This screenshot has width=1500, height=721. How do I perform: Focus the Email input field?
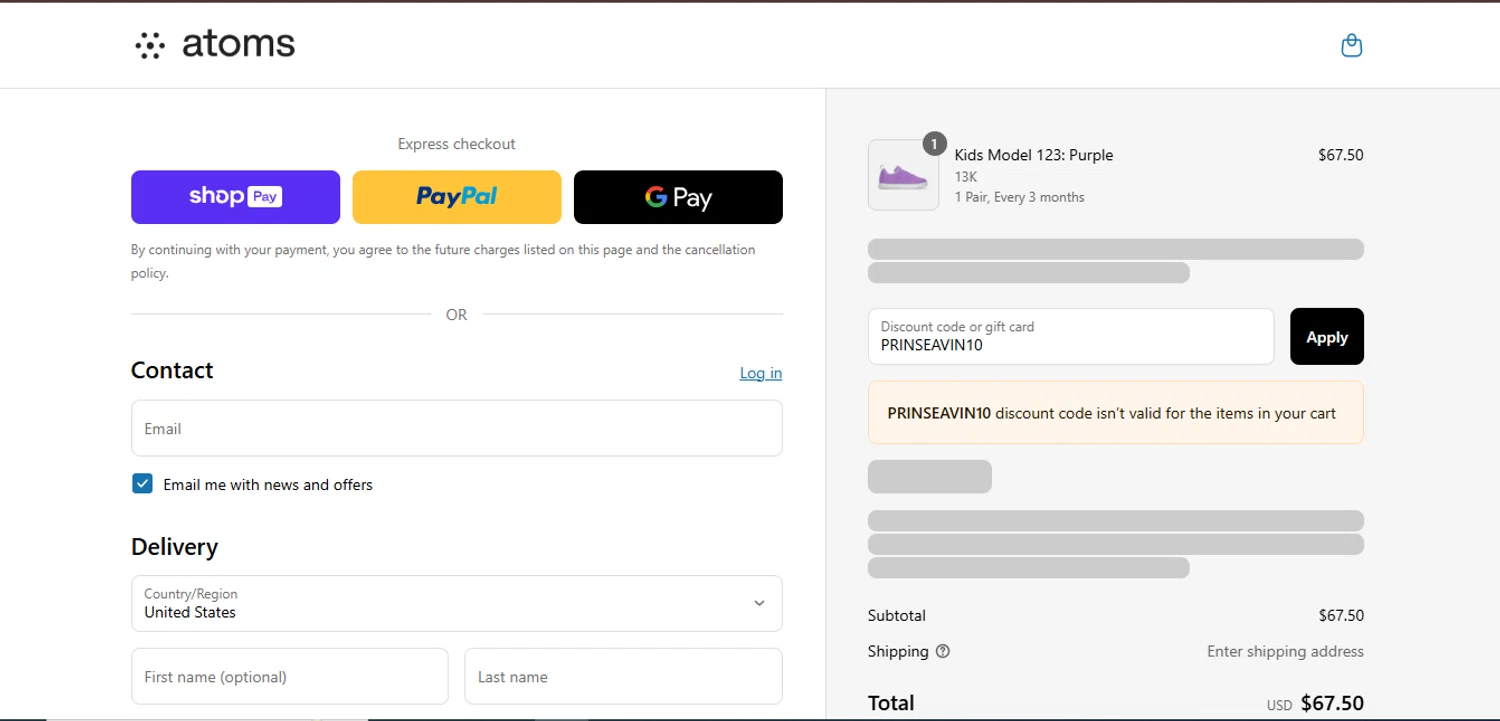[457, 428]
